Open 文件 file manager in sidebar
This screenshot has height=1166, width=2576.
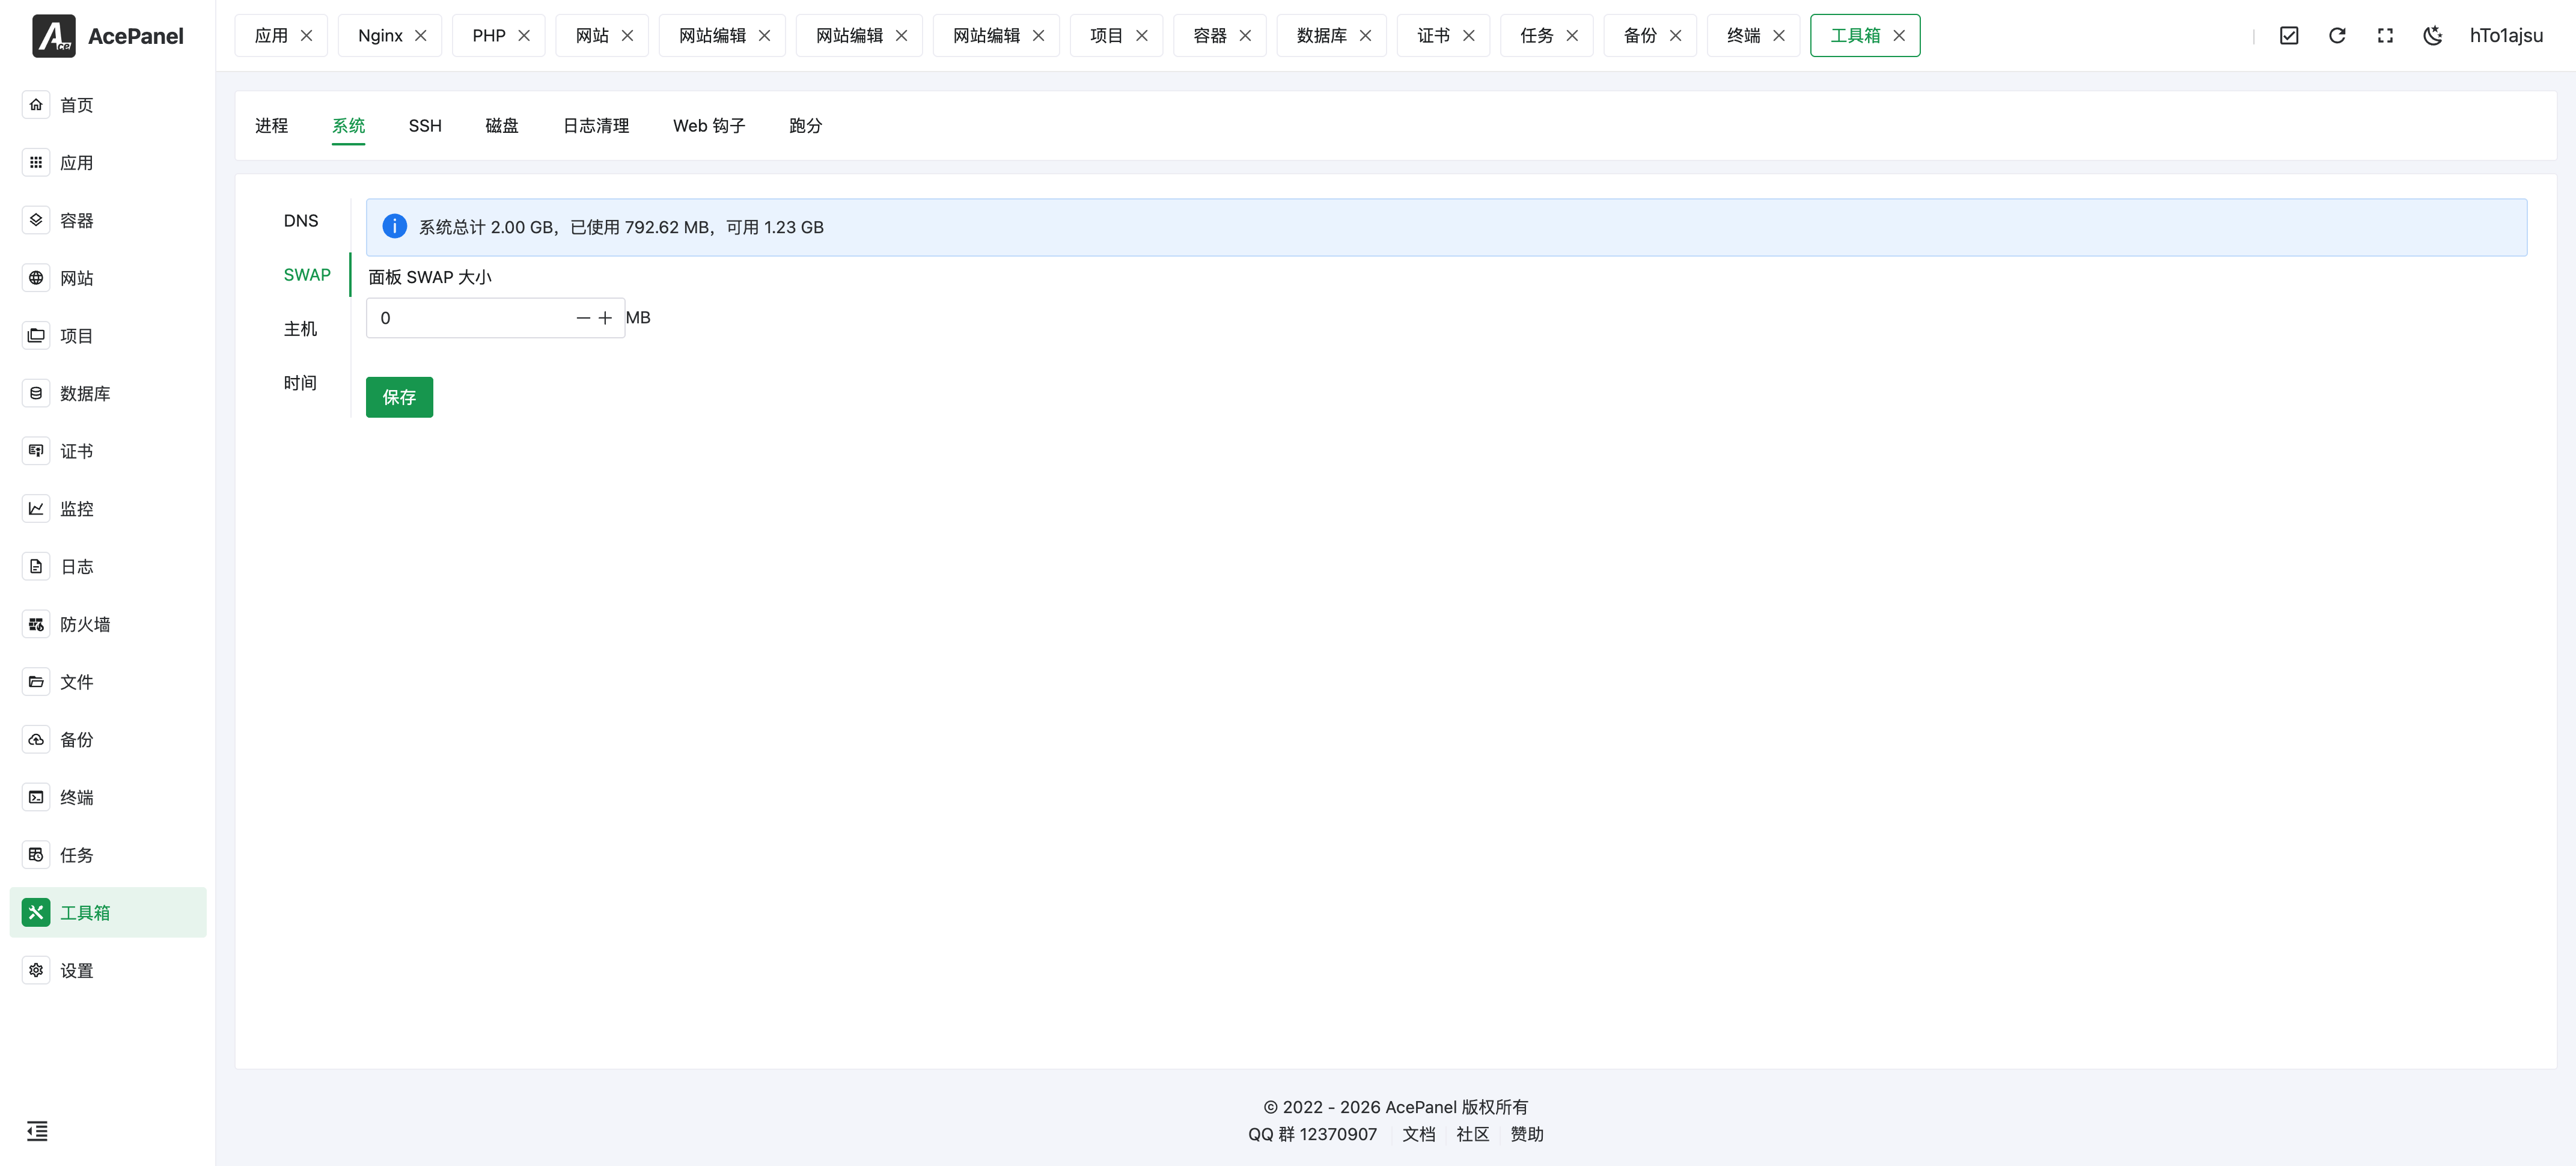pos(76,682)
